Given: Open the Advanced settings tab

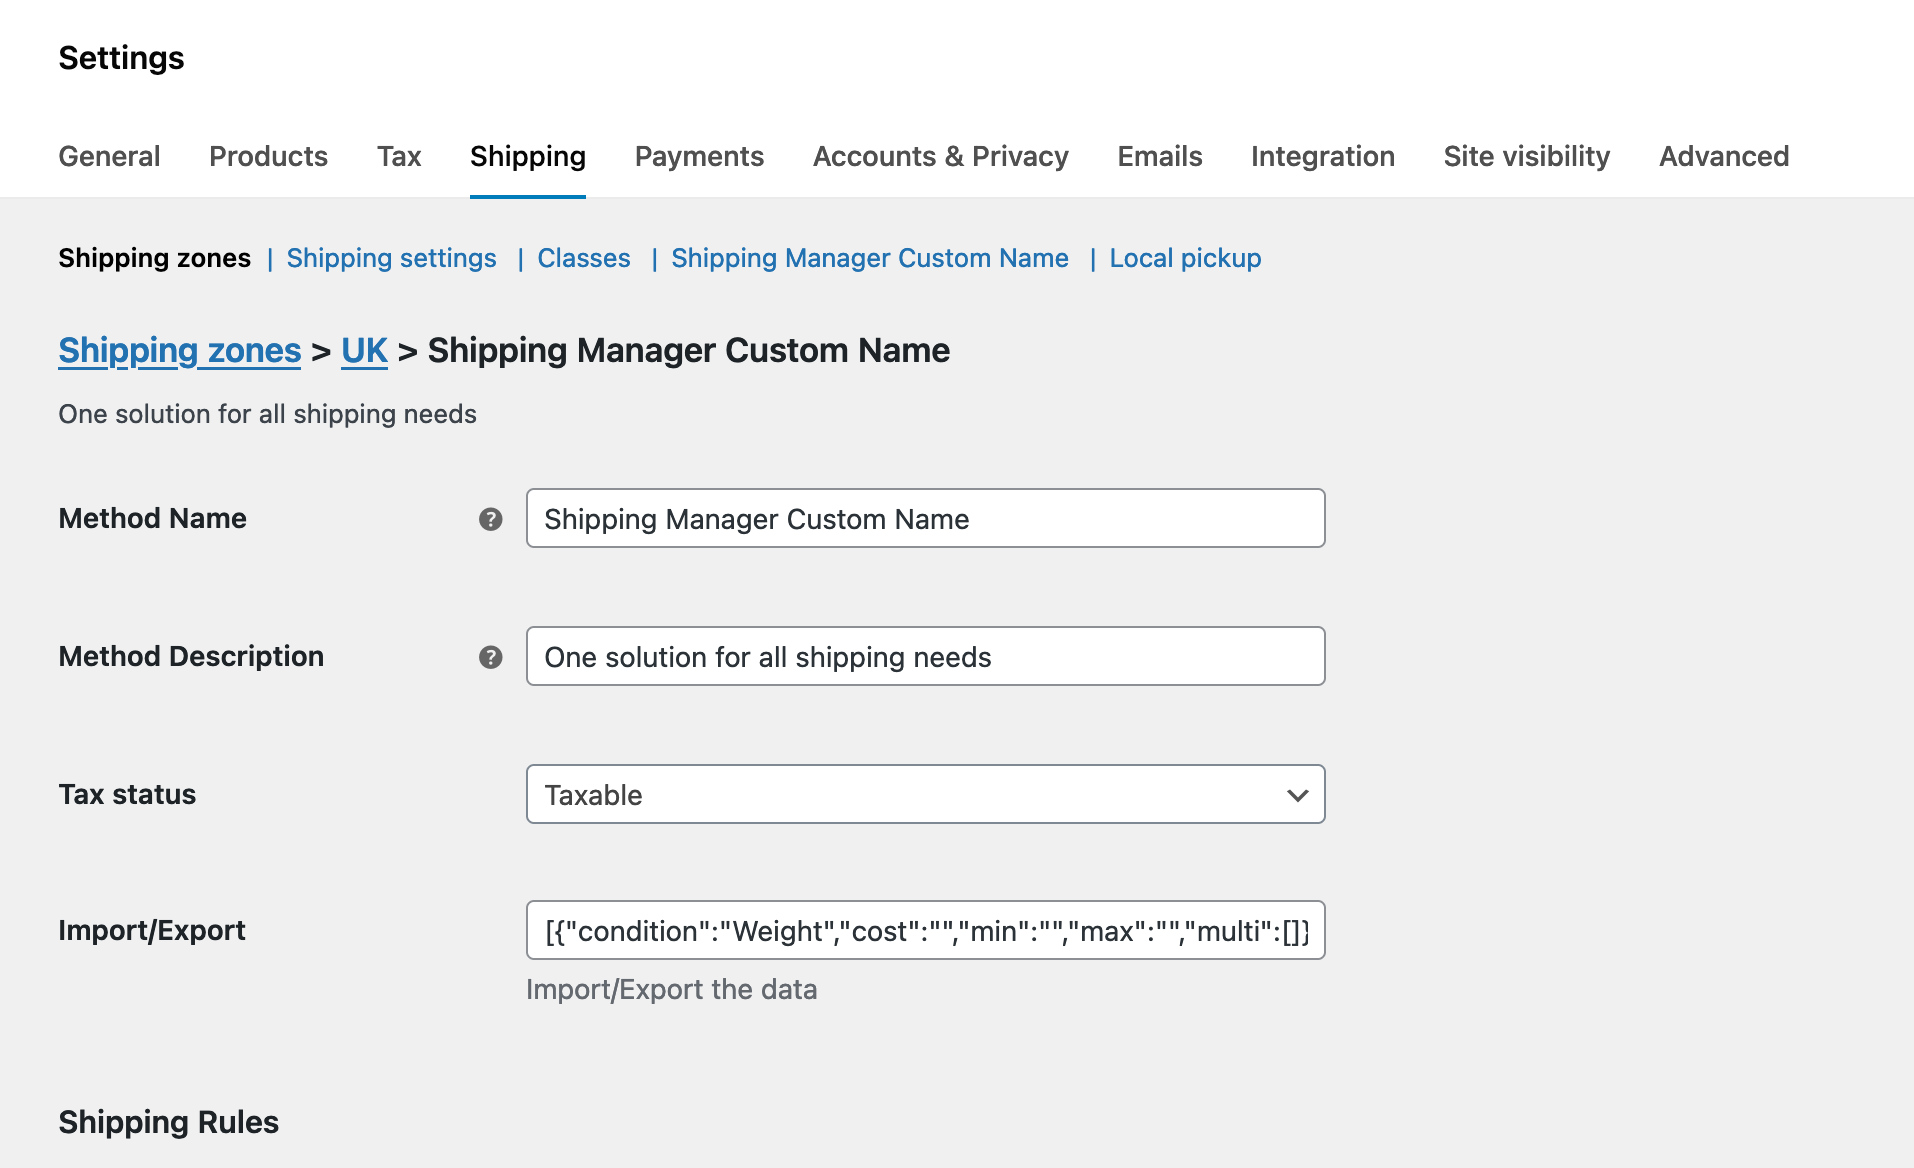Looking at the screenshot, I should [1723, 156].
